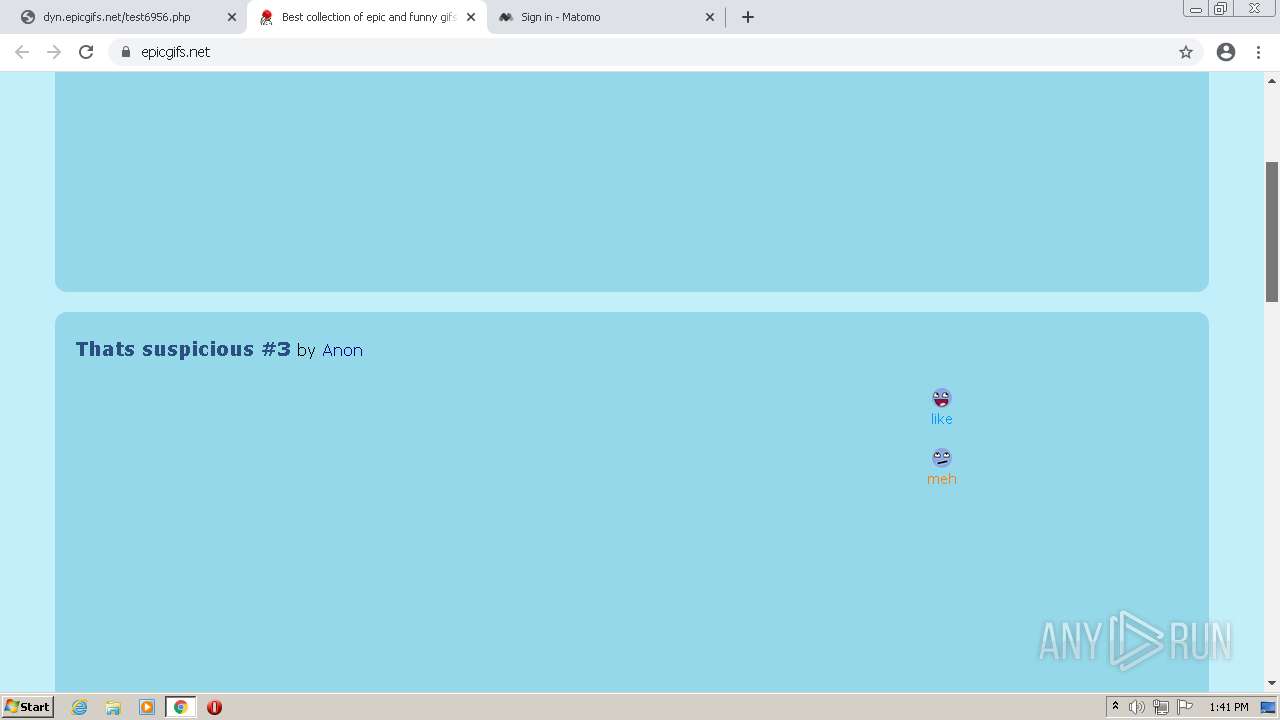Viewport: 1280px width, 720px height.
Task: Close the dyn.epicgifs.net tab
Action: (232, 17)
